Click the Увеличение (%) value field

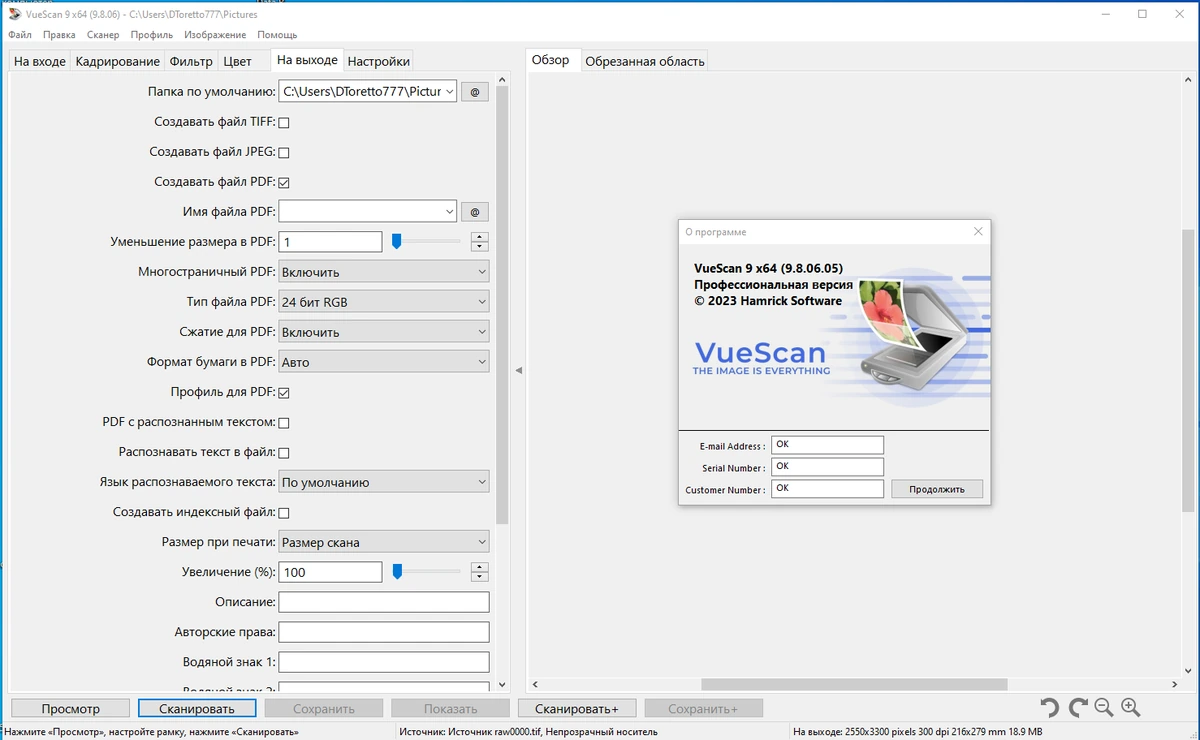point(330,572)
